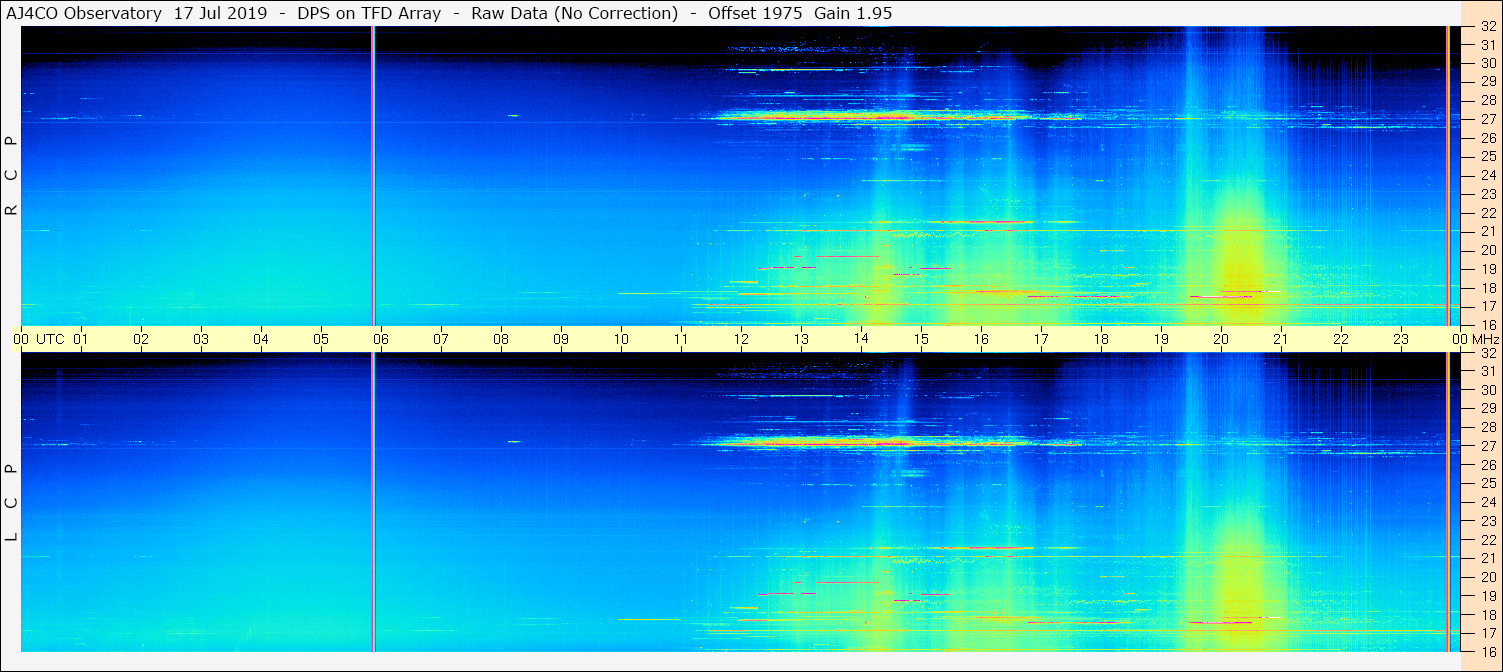
Task: Select the 06 hour tick on UTC axis
Action: (x=381, y=339)
